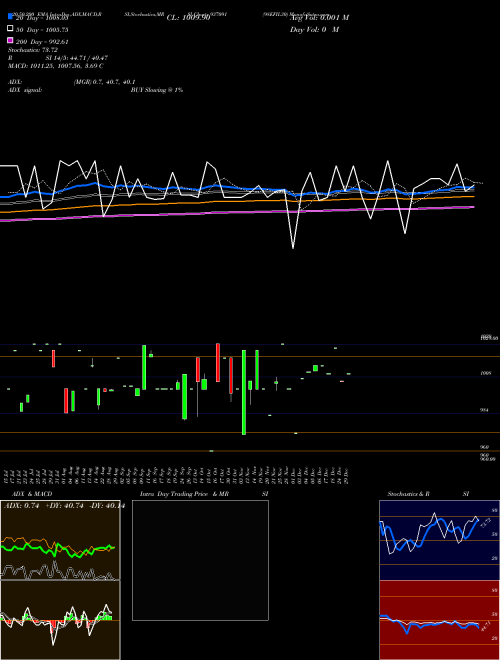Click the ADX (MGR) 0.7, 40.7, 40.1 values
The height and width of the screenshot is (660, 500).
(x=104, y=82)
